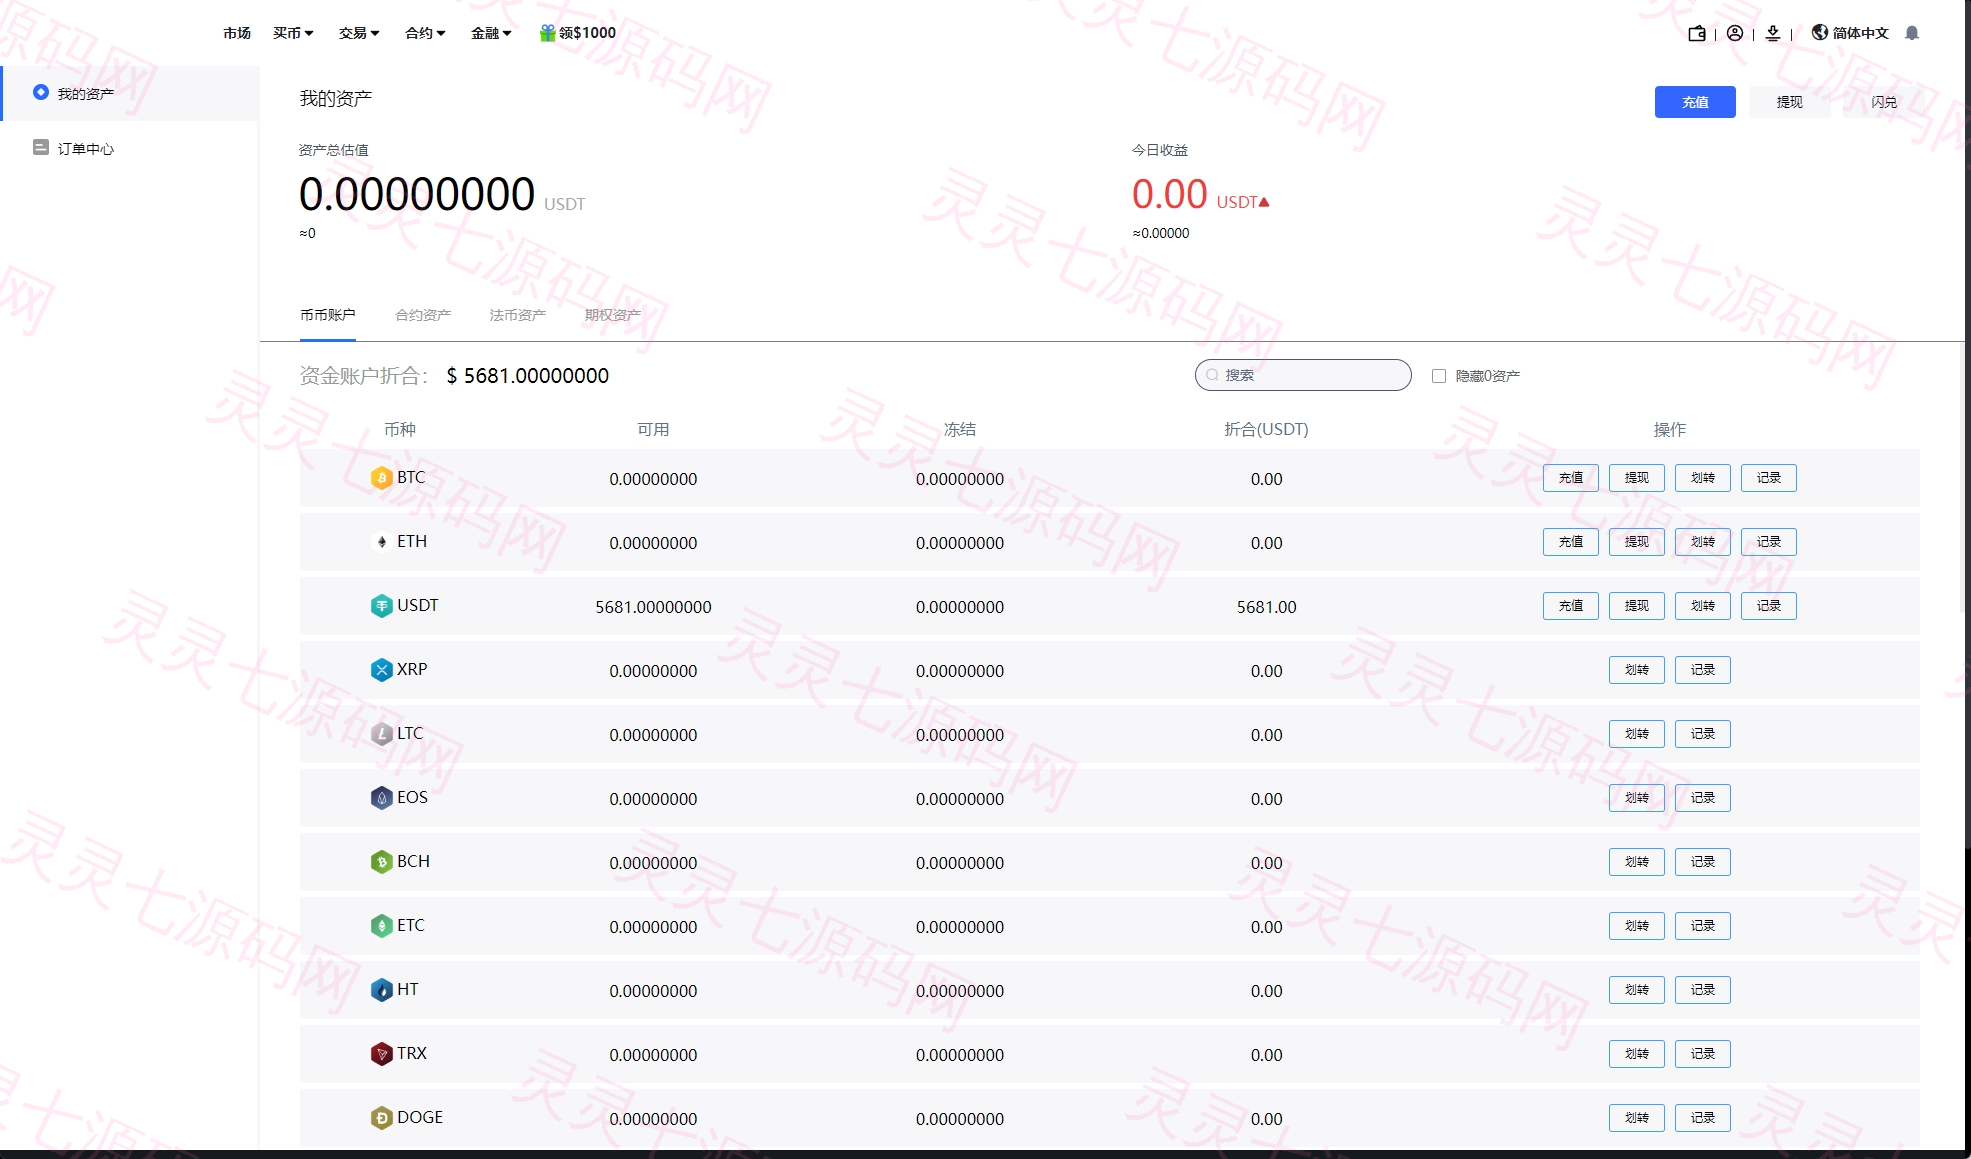Click 划转 in the DOGE row
Screen dimensions: 1971x1159
click(1637, 1118)
